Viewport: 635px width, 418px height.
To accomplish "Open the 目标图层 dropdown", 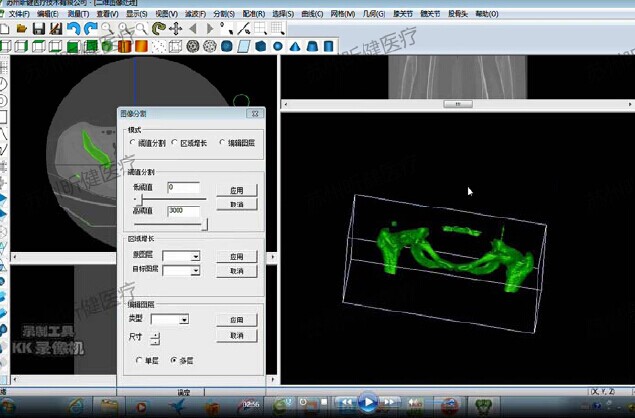I will [196, 271].
